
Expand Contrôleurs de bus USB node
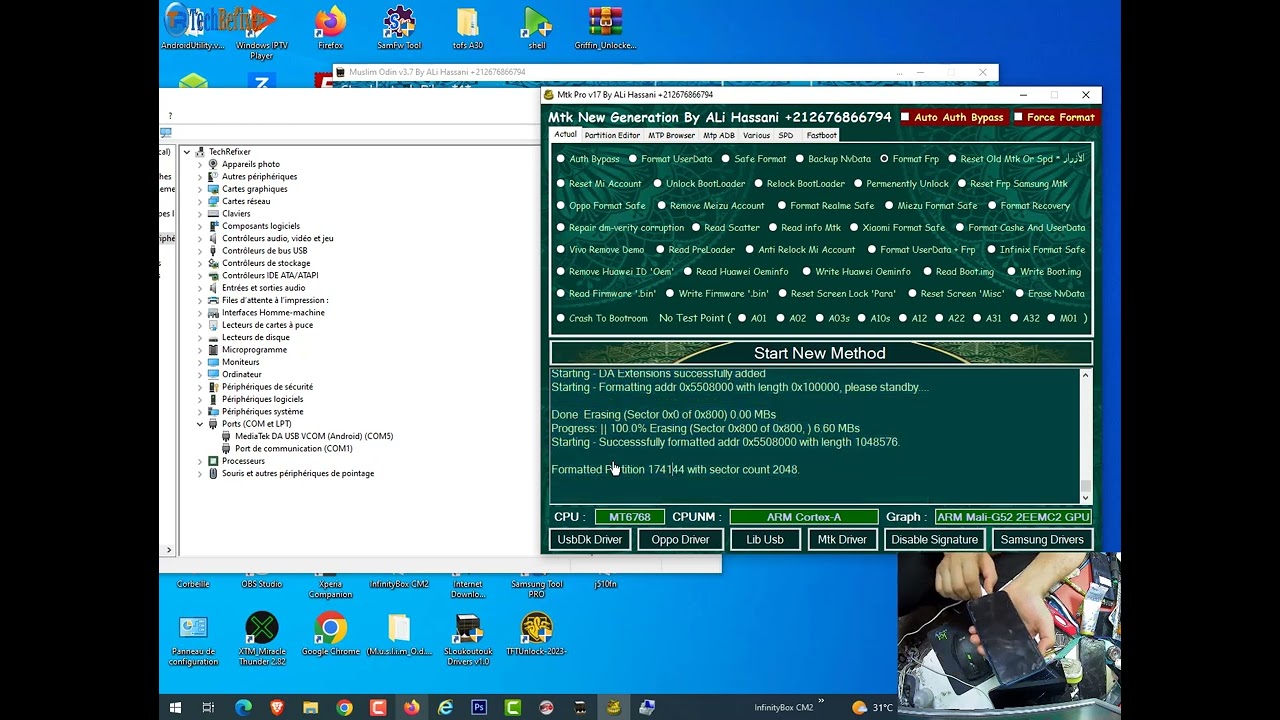pos(200,251)
